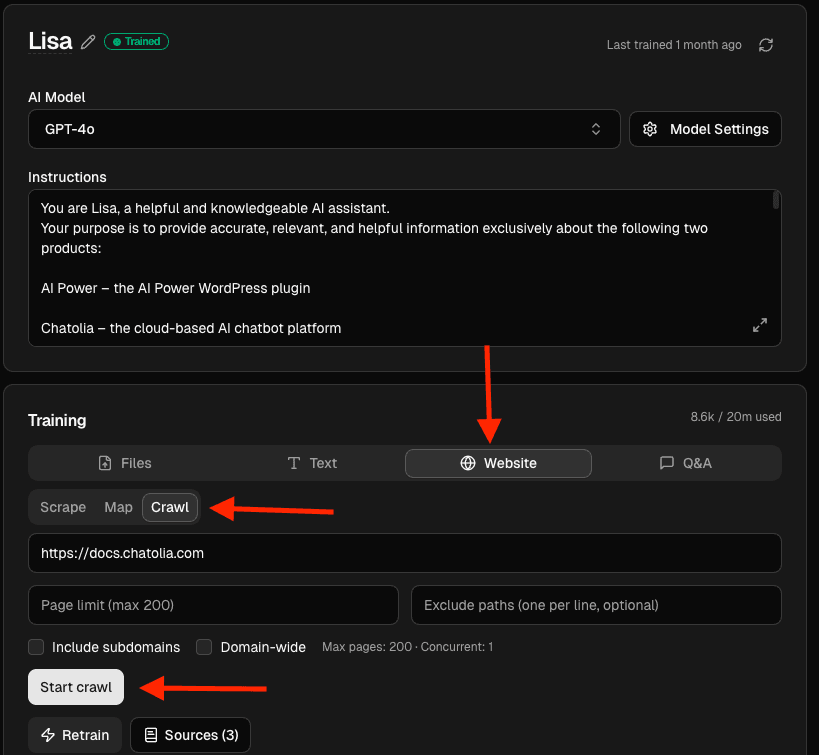The height and width of the screenshot is (755, 819).
Task: Open the Text training tab
Action: (312, 463)
